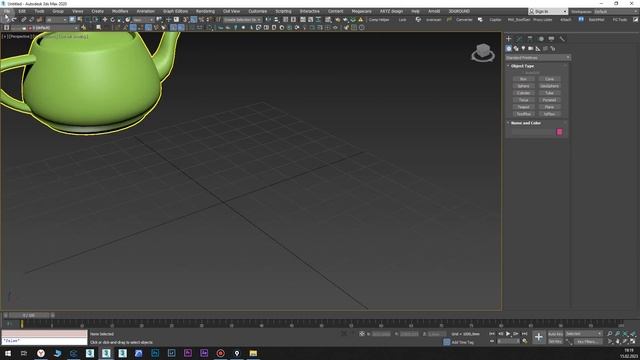Viewport: 640px width, 360px height.
Task: Click the Teapot primitive button
Action: (x=523, y=107)
